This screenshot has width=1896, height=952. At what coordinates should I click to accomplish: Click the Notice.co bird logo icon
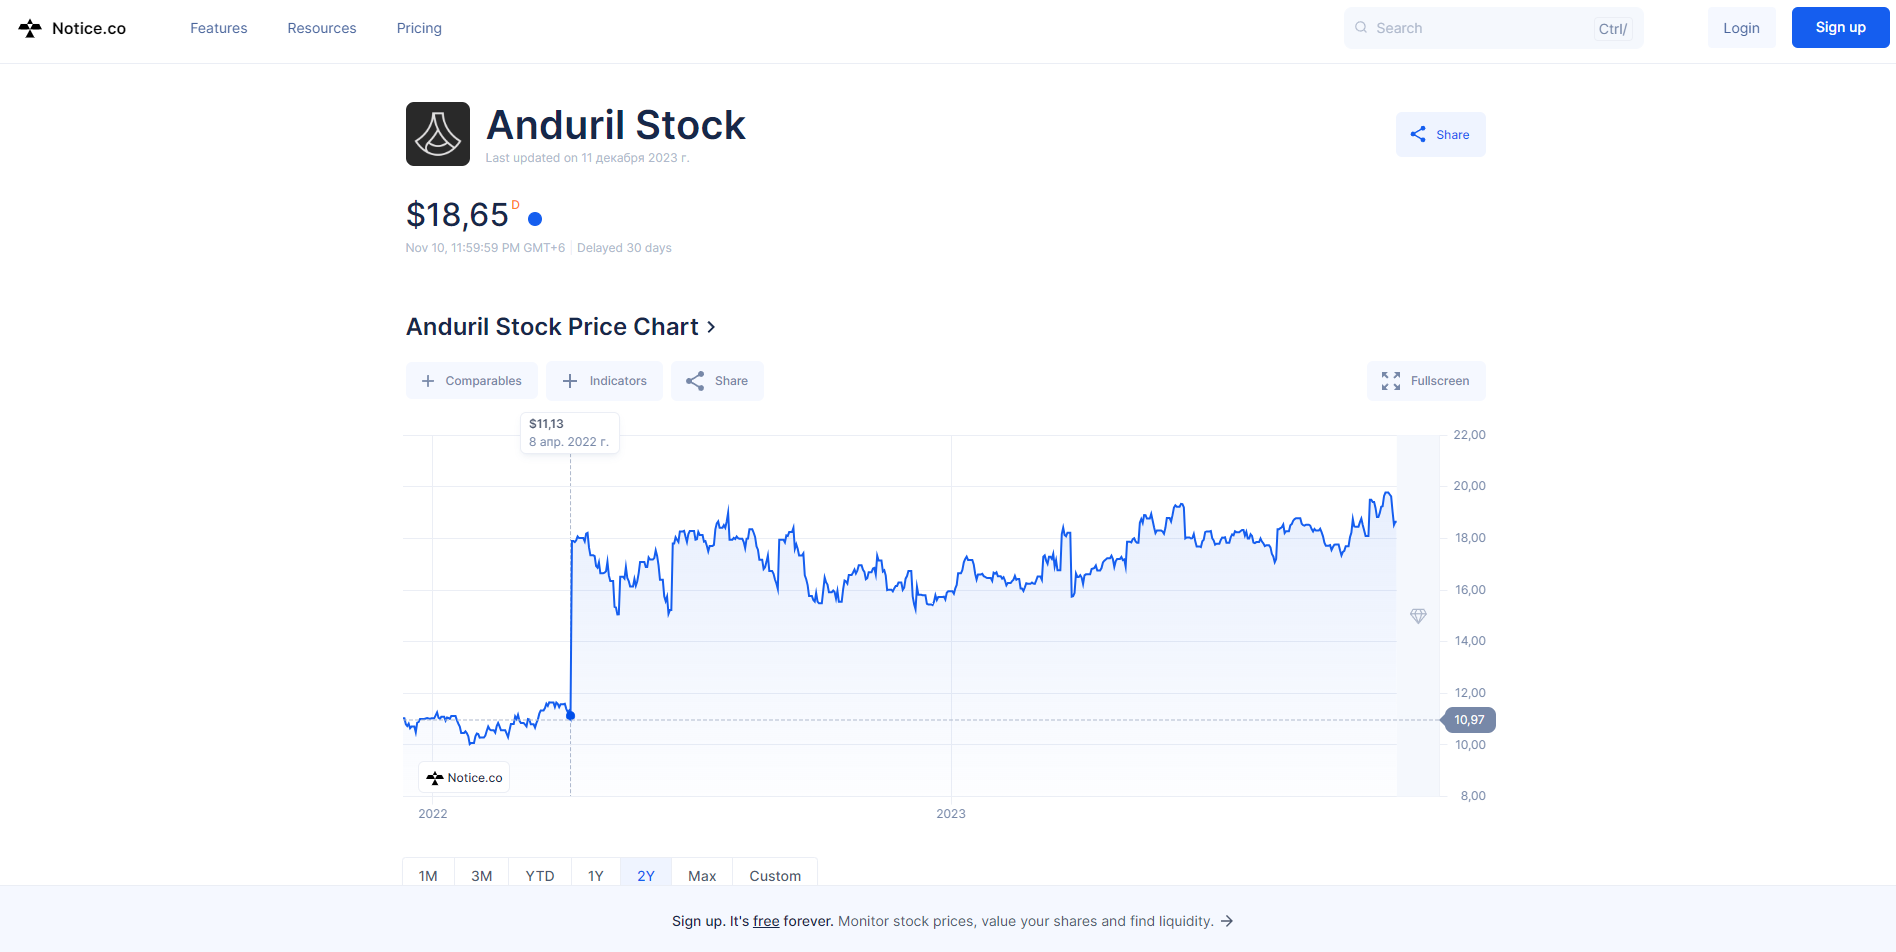click(30, 28)
